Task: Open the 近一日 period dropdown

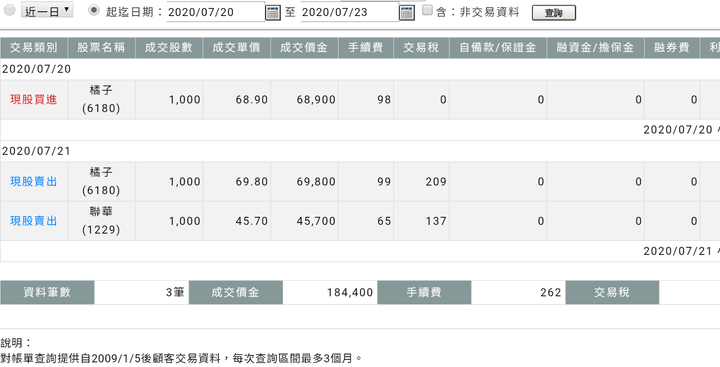Action: point(47,10)
